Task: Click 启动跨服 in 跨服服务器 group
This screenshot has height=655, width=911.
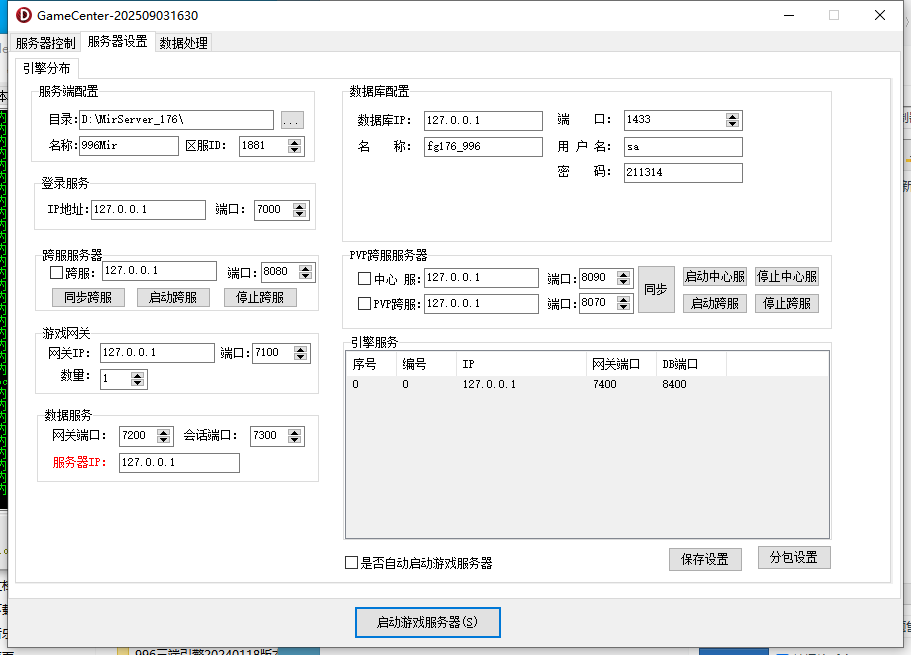Action: (173, 298)
